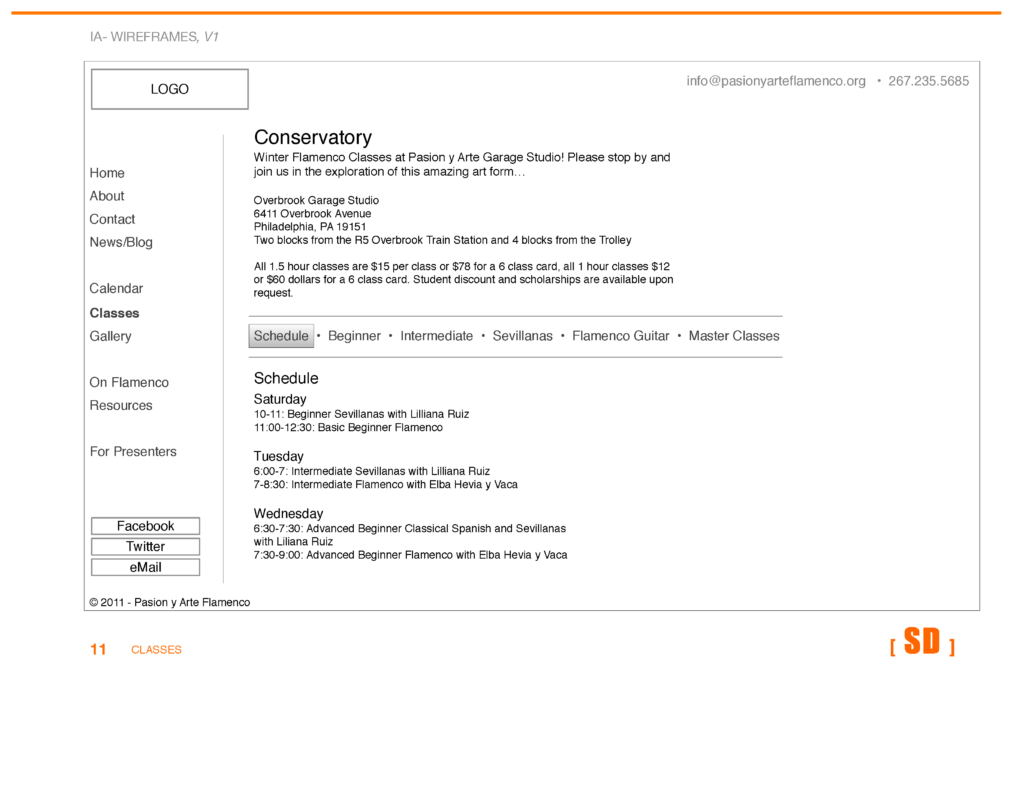This screenshot has width=1024, height=791.
Task: Open the Flamenco Guitar tab
Action: [620, 336]
